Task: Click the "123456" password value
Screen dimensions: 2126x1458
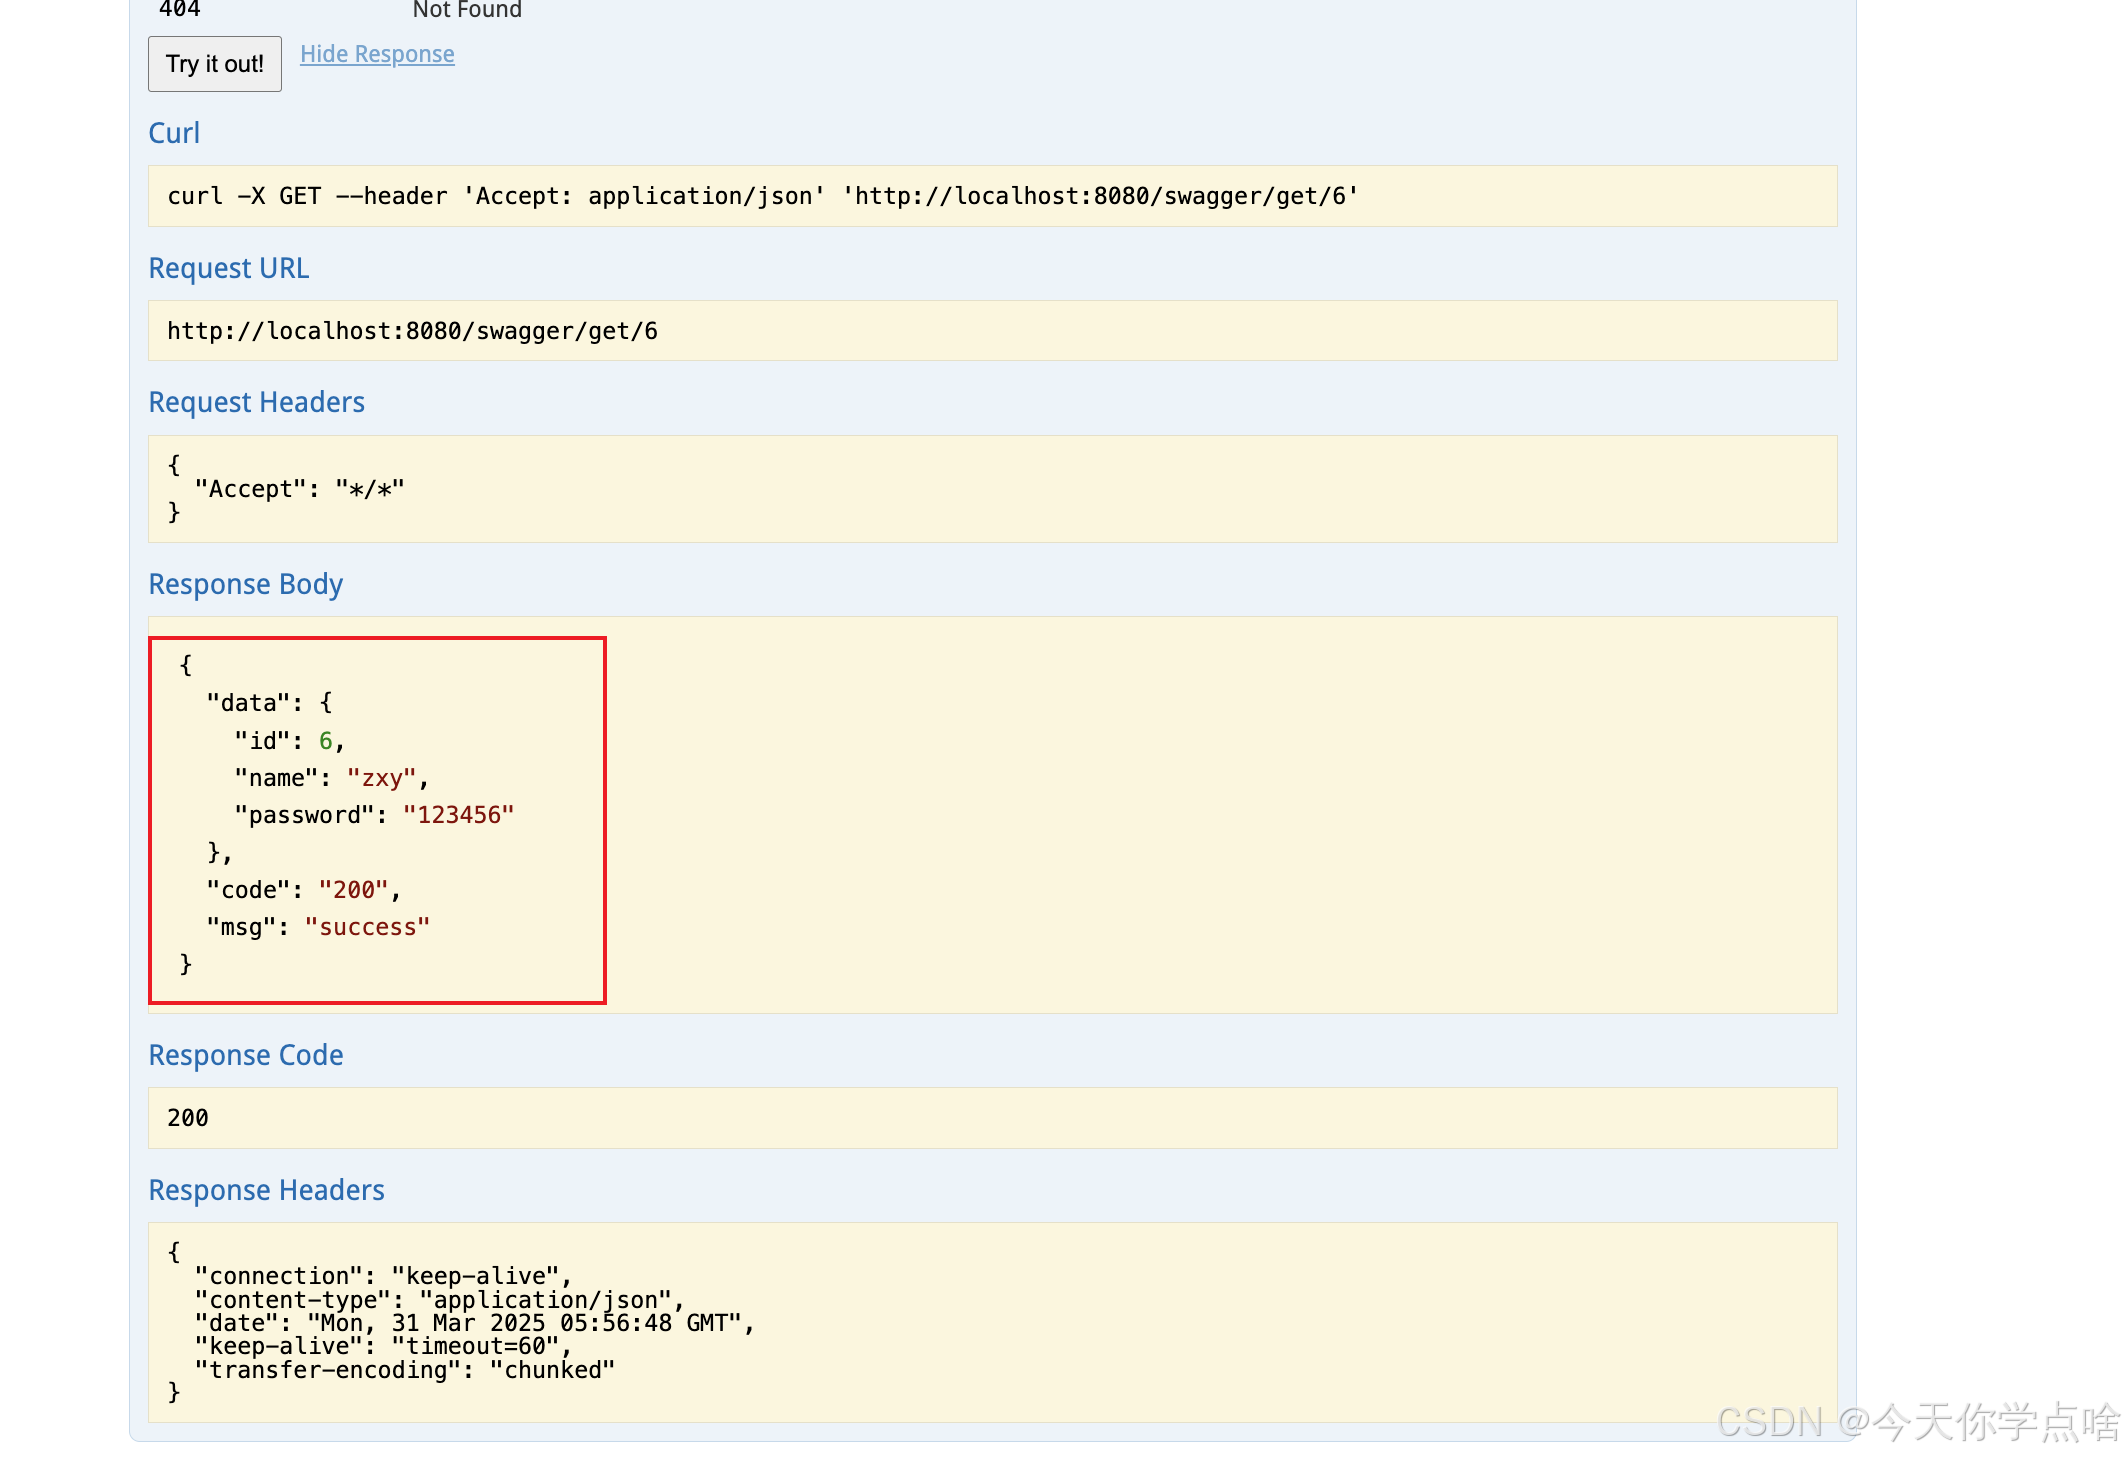Action: click(458, 815)
